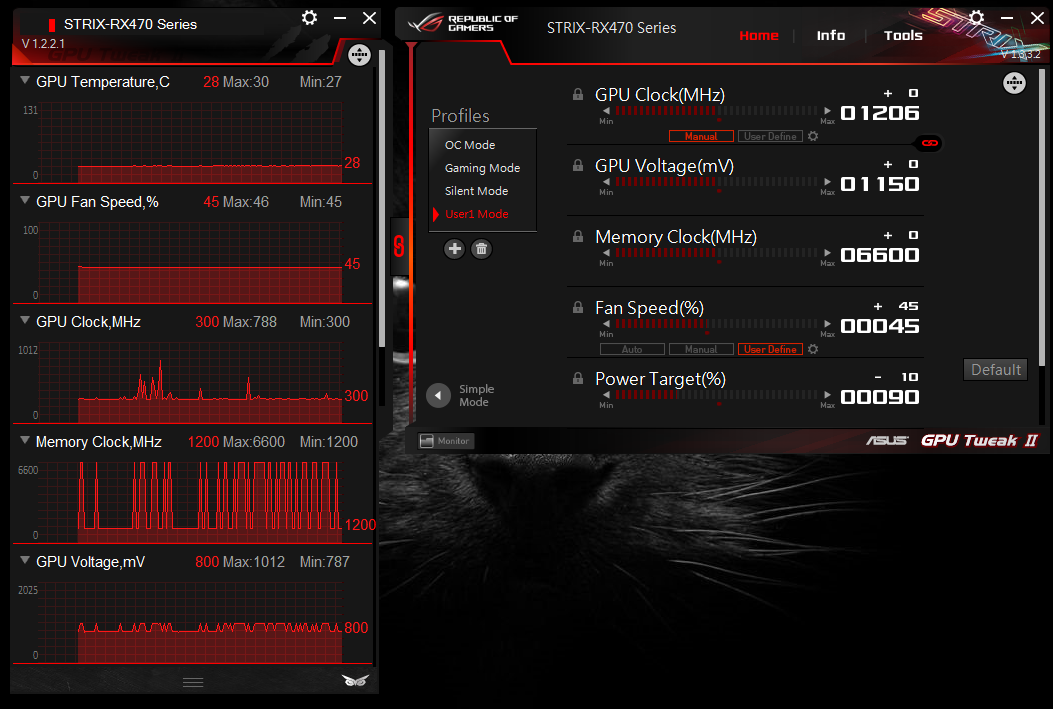The image size is (1053, 709).
Task: Click the lock icon beside Power Target(%)
Action: point(578,379)
